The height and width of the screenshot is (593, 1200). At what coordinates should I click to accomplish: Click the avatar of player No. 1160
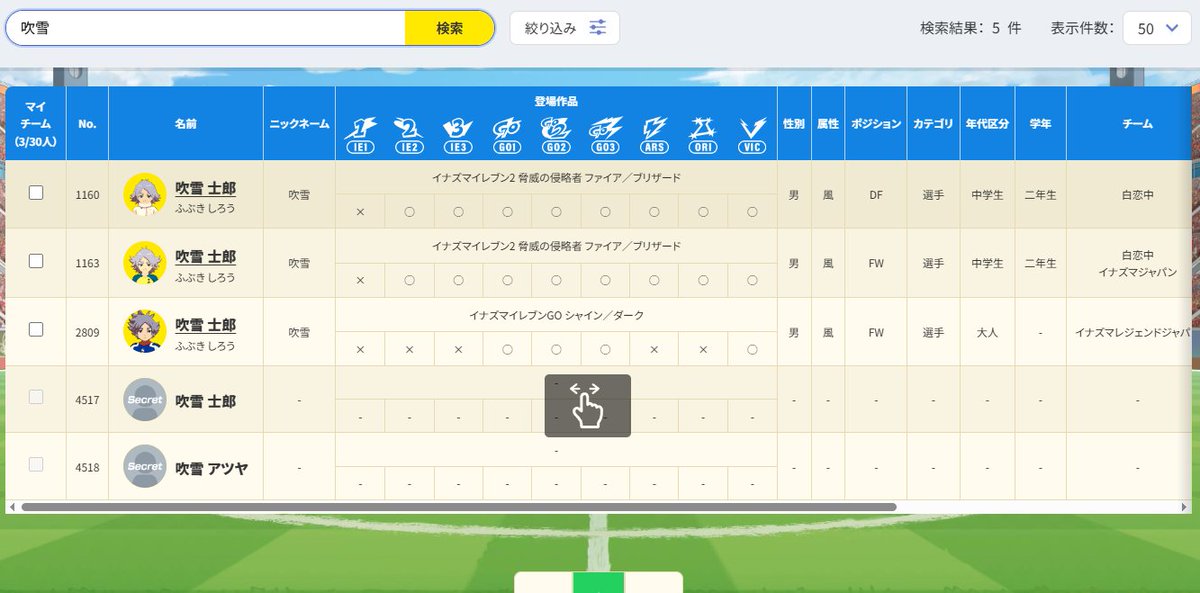point(145,194)
